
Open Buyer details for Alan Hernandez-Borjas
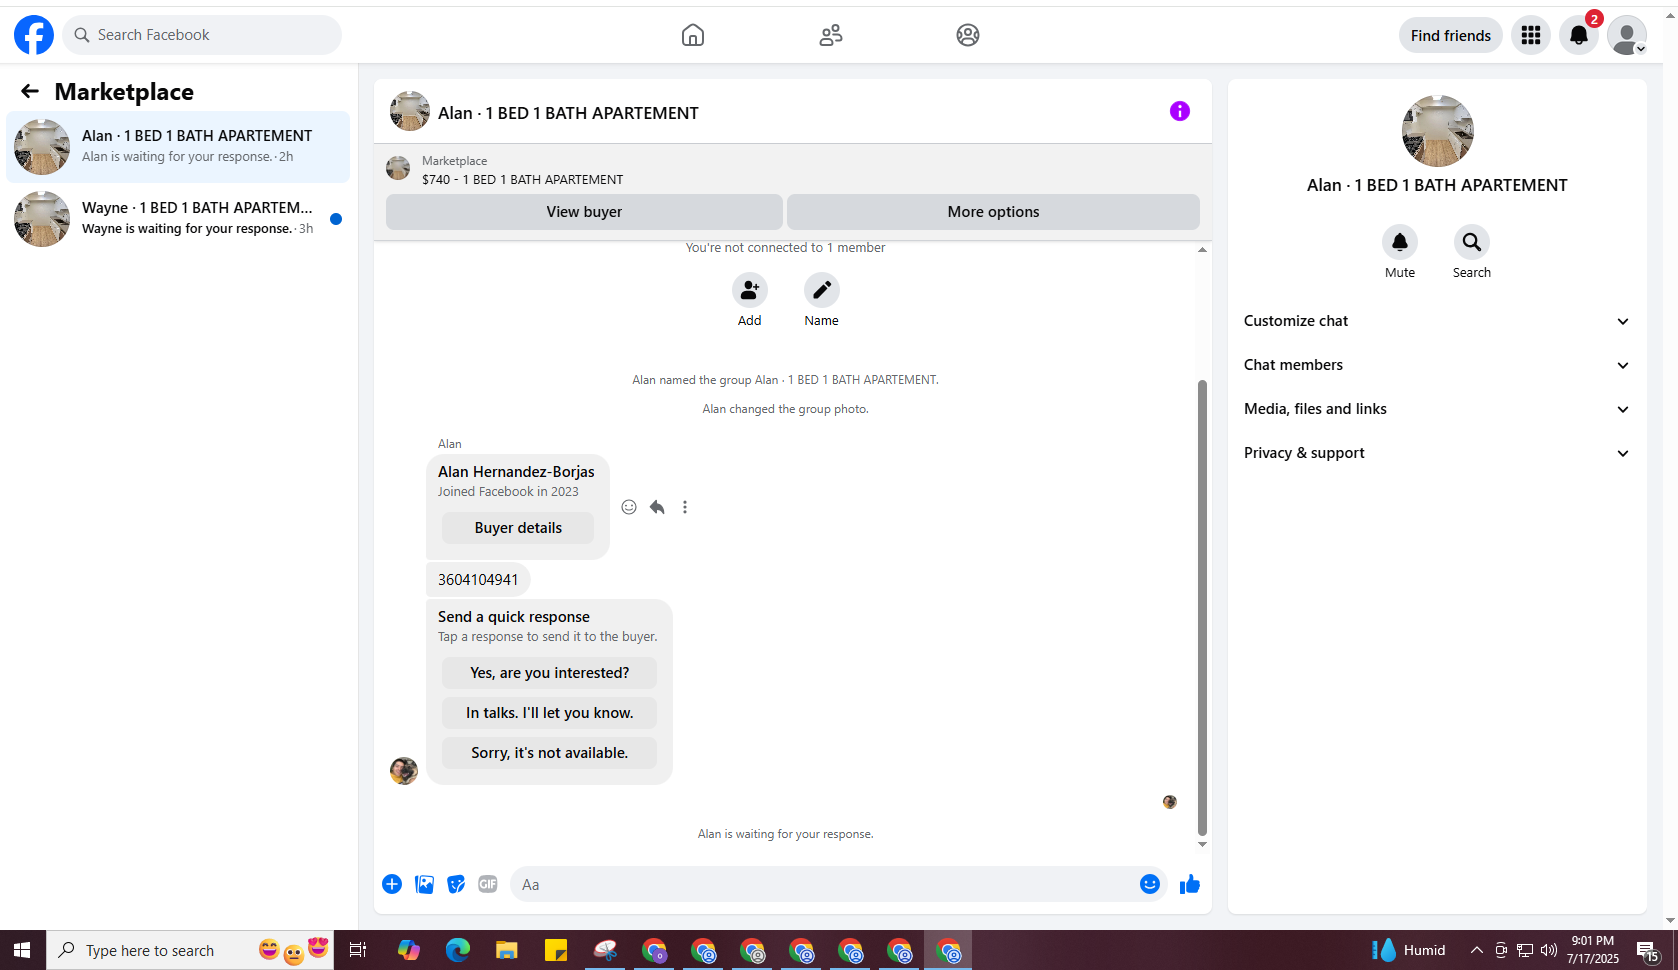(518, 528)
